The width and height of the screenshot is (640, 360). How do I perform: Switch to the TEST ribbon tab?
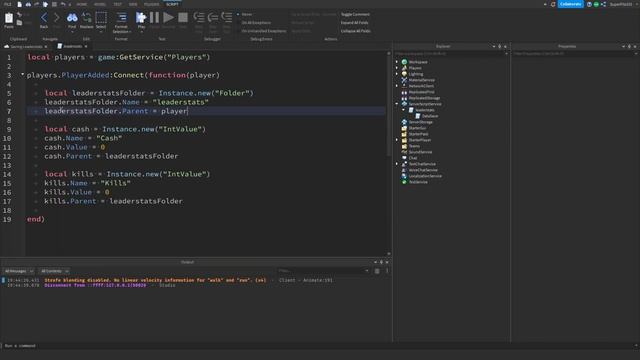click(118, 4)
